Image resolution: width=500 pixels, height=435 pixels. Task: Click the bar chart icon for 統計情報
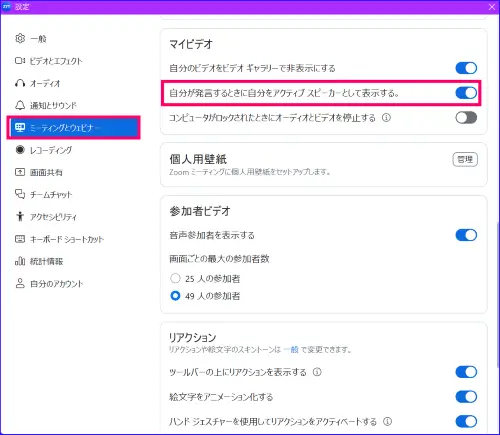coord(20,261)
